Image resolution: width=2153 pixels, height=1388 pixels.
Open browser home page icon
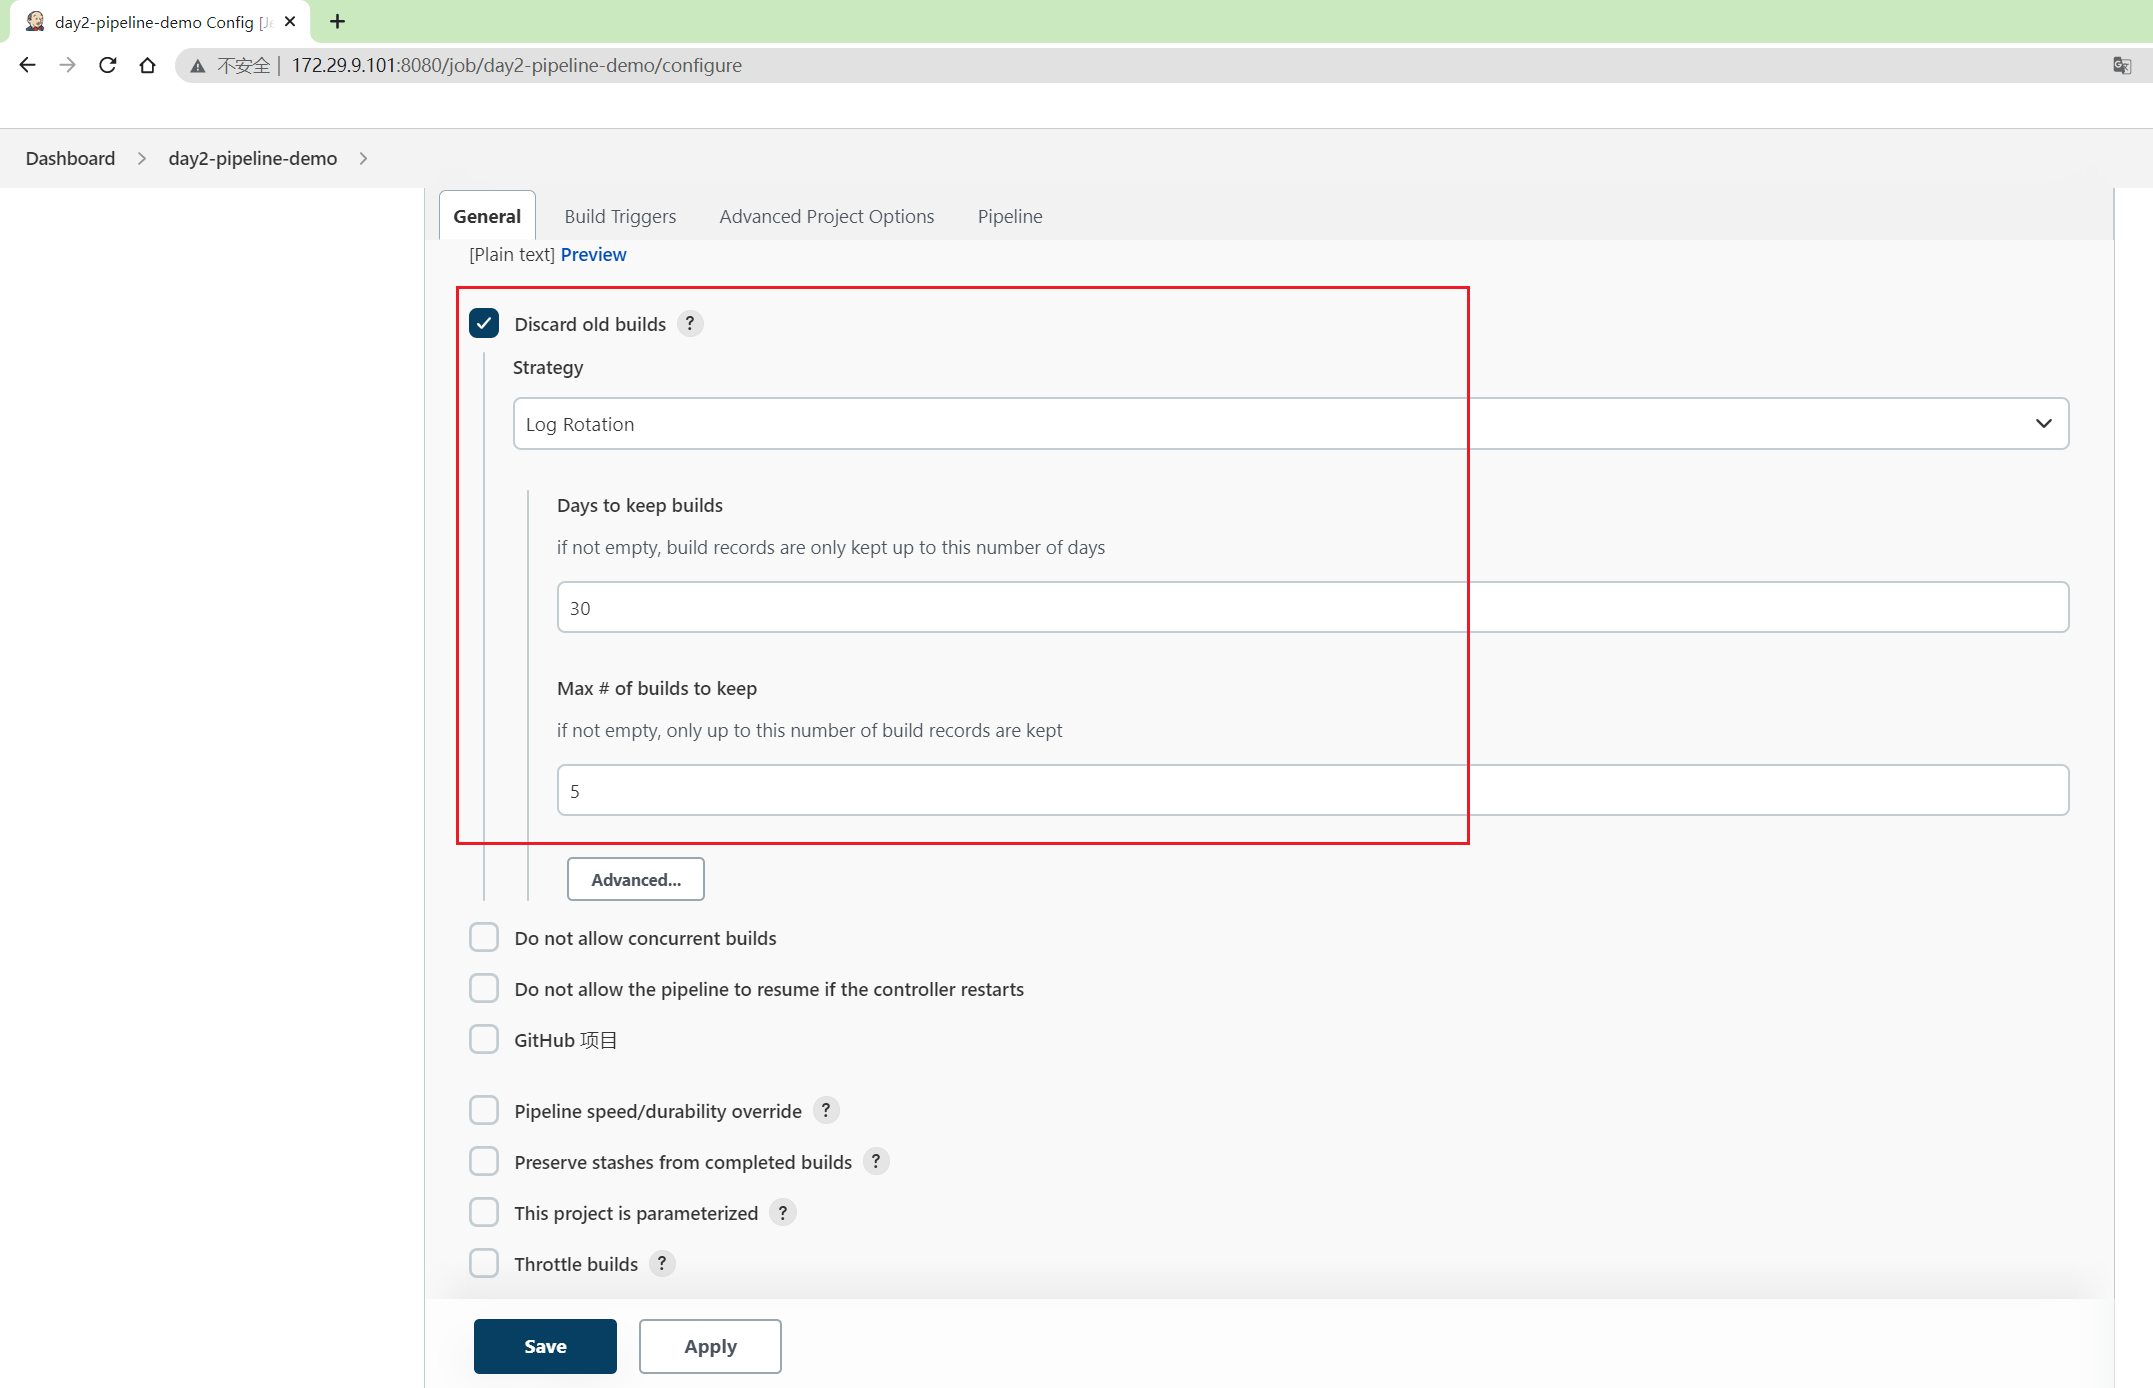coord(147,65)
